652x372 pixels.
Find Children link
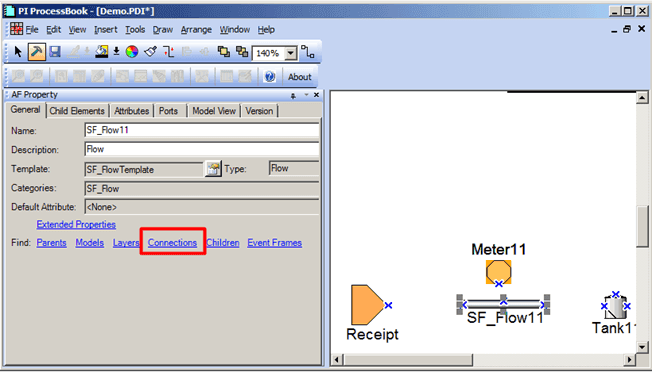[223, 243]
